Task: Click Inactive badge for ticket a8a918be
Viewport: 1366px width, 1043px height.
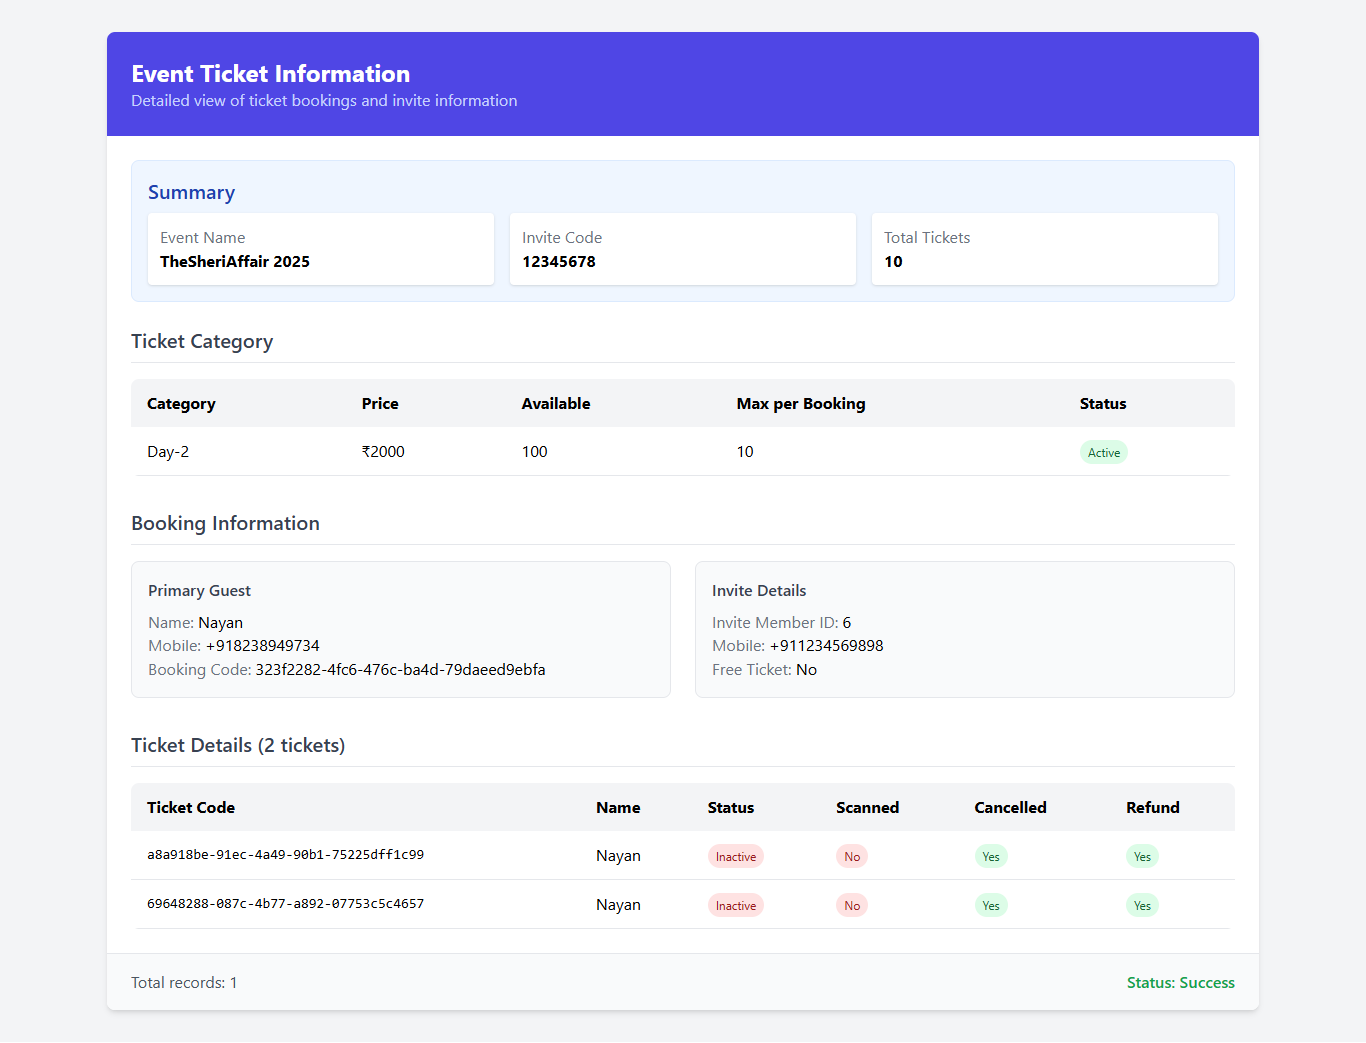Action: pyautogui.click(x=735, y=857)
